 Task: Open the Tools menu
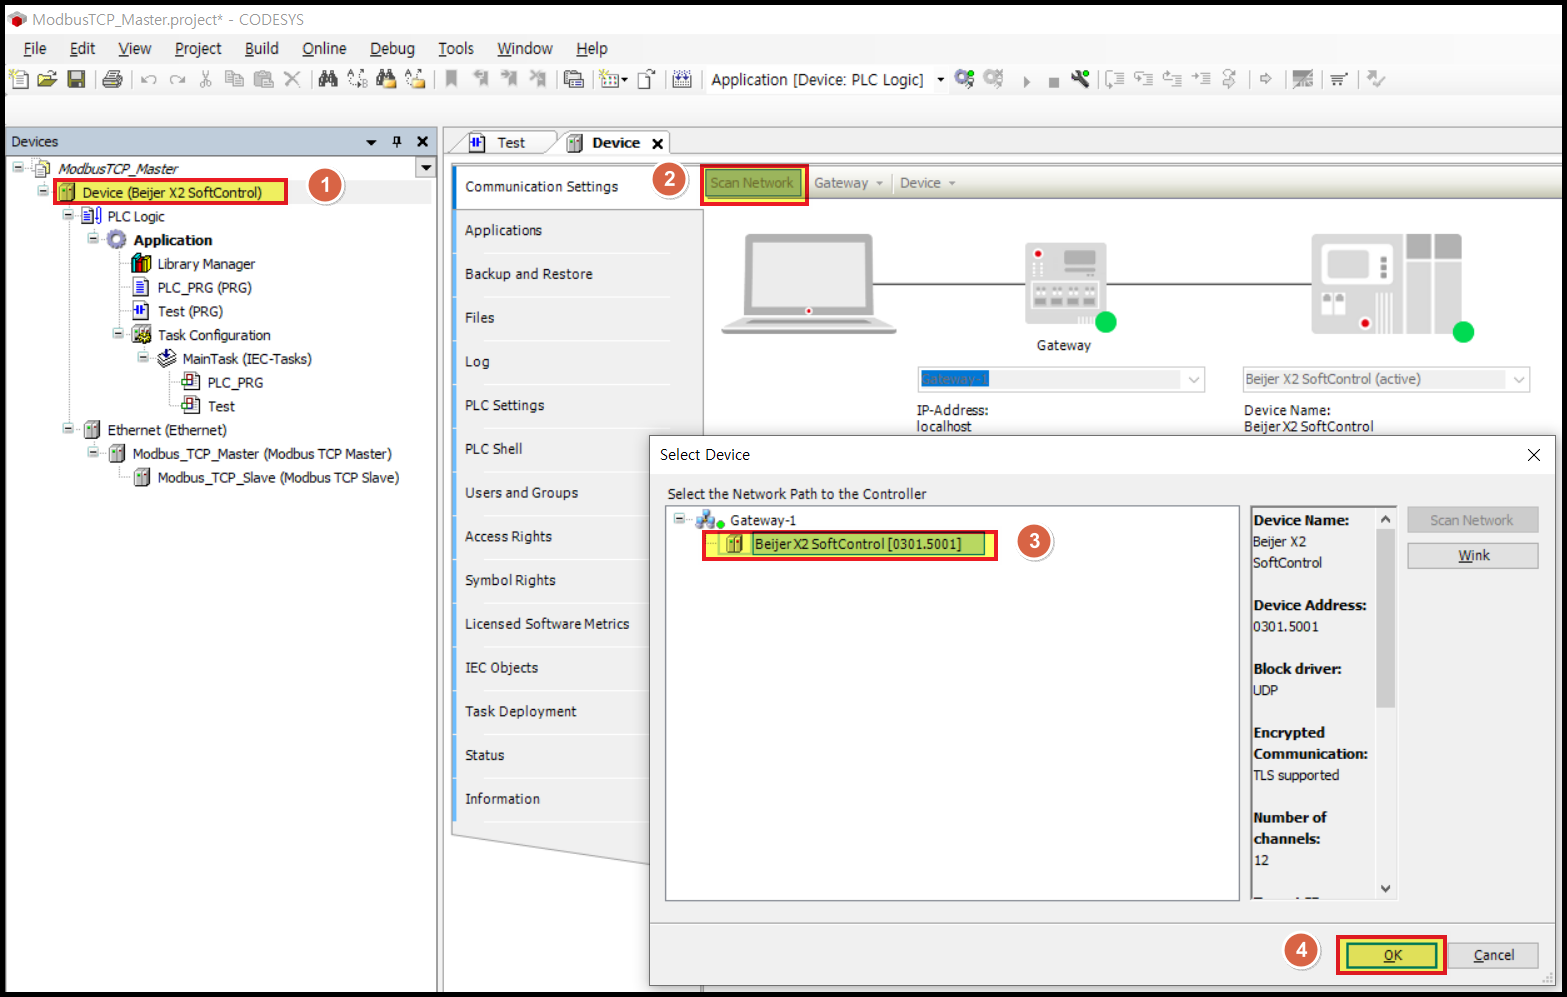(456, 48)
